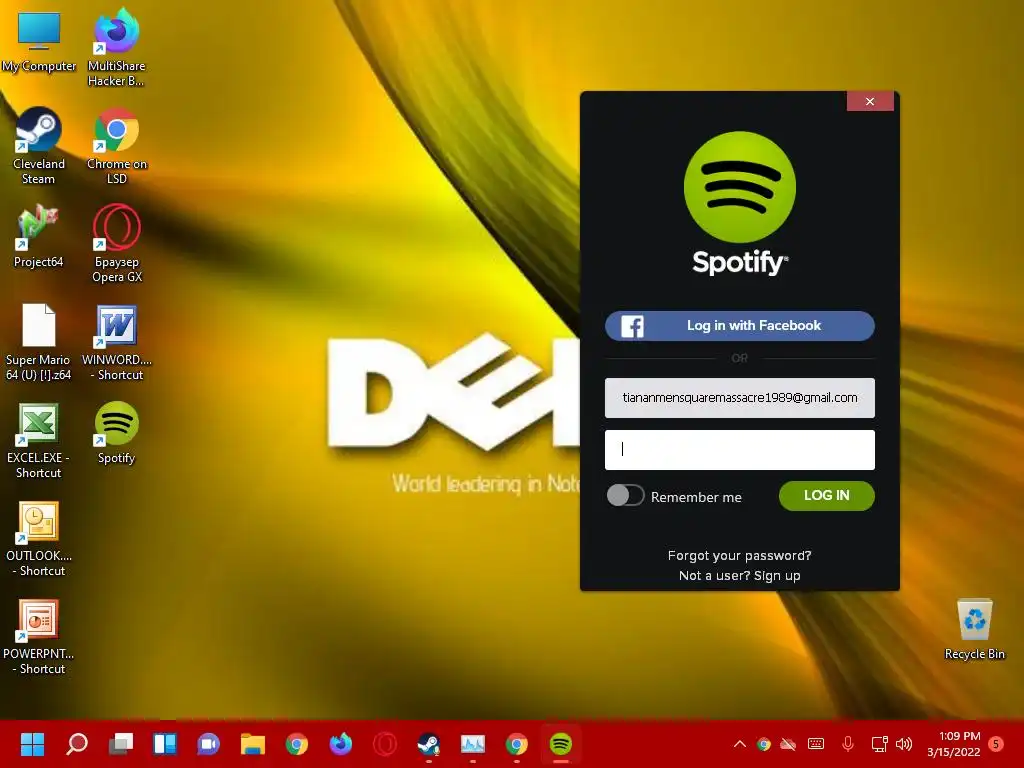This screenshot has width=1024, height=768.
Task: Close the Spotify login window
Action: pos(870,101)
